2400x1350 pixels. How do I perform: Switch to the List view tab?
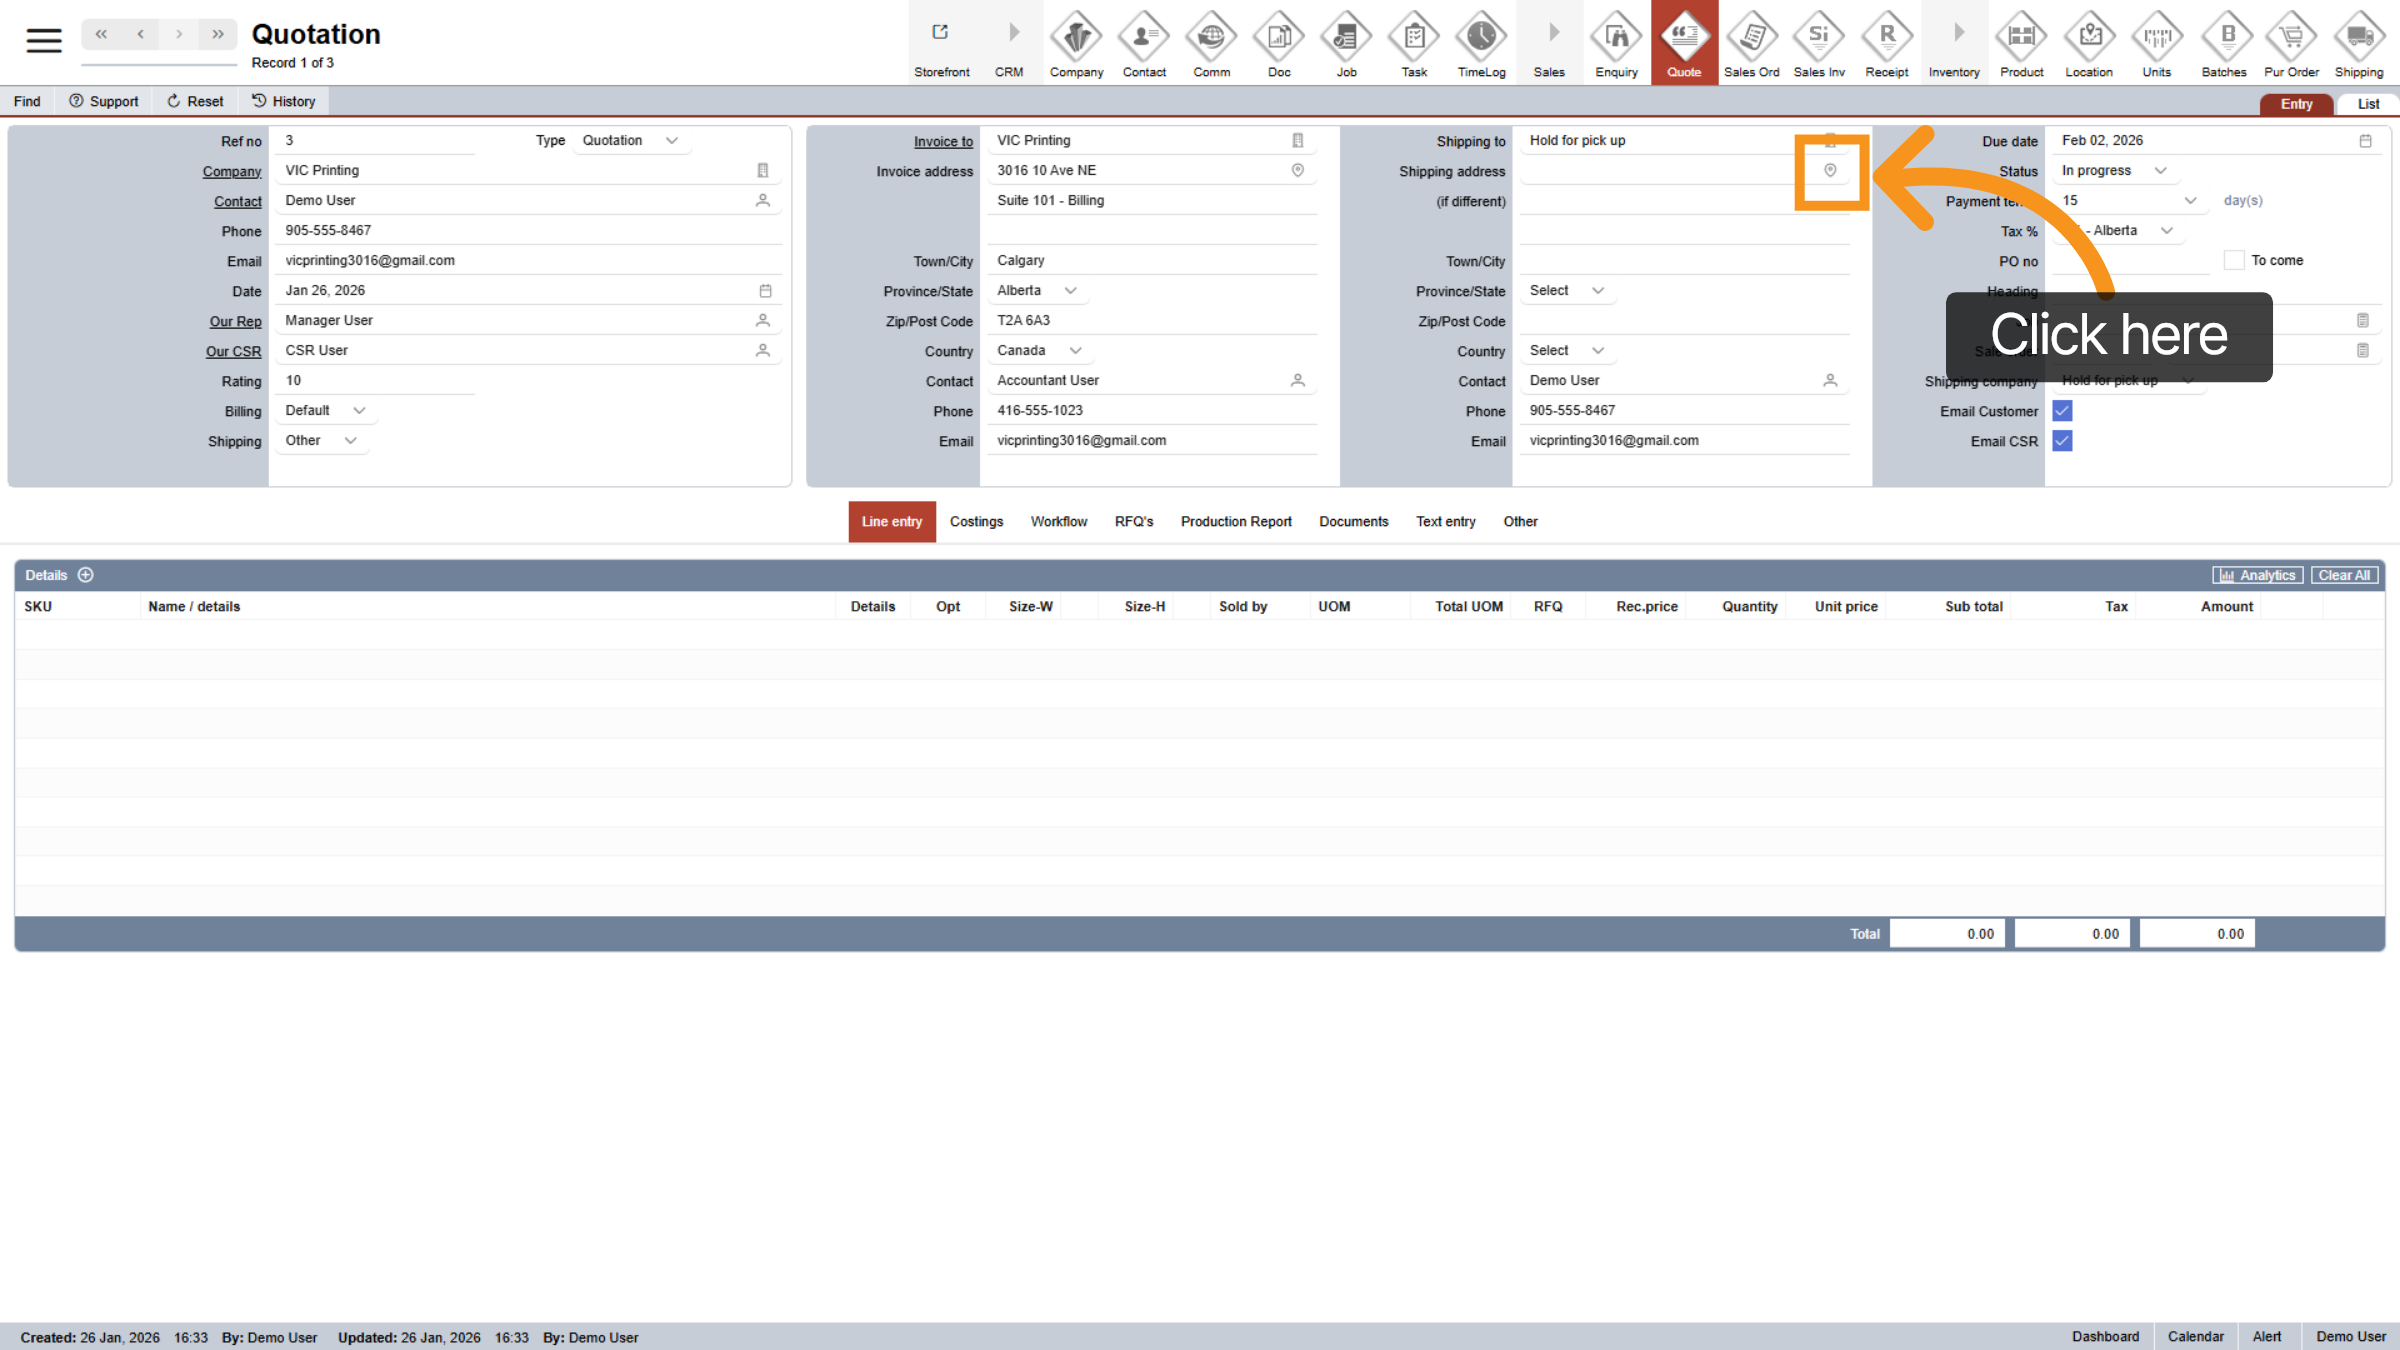2368,104
